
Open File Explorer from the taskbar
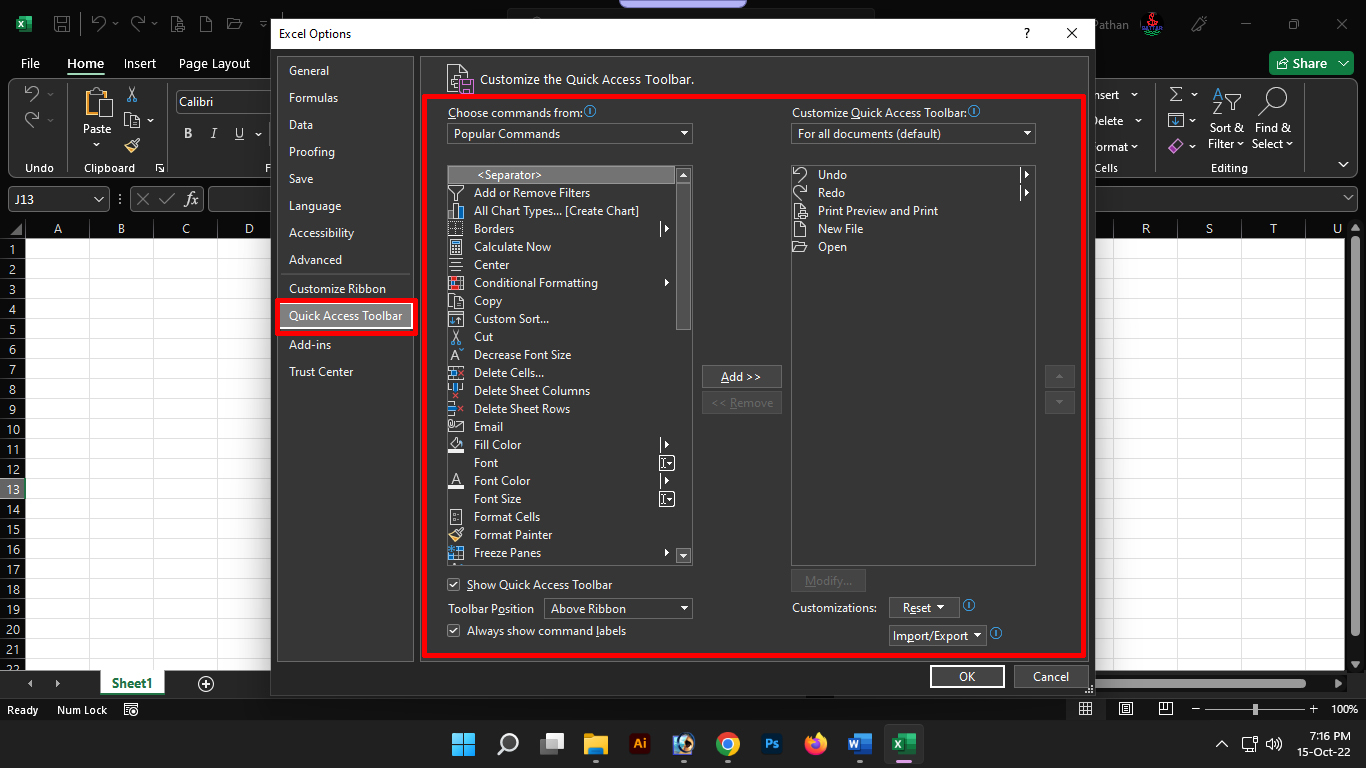596,744
